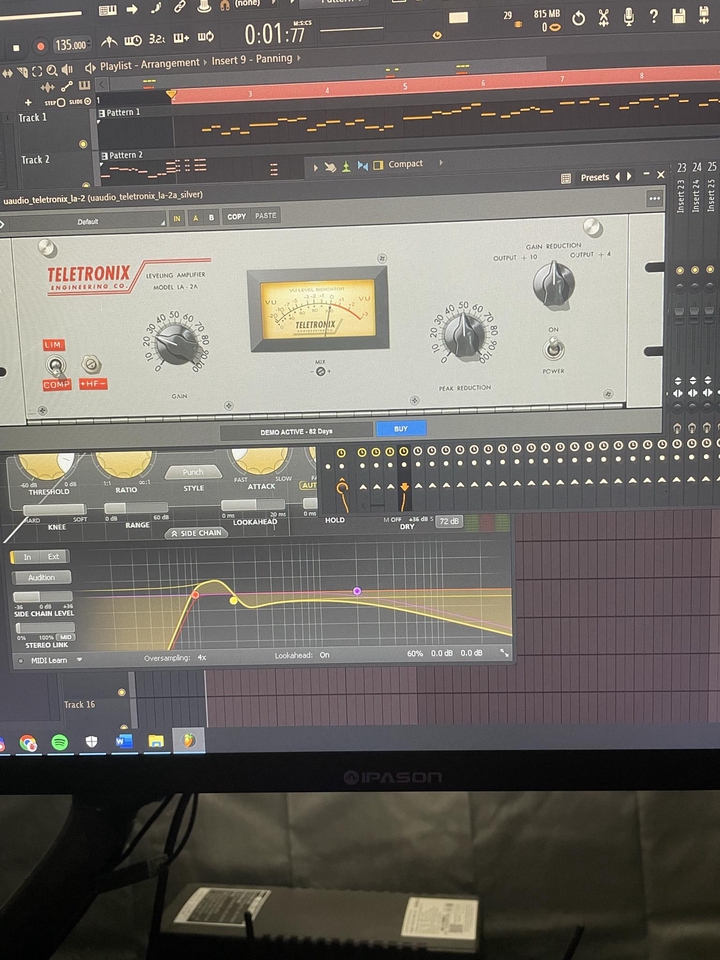
Task: Open mixer Compact layout dropdown
Action: pyautogui.click(x=405, y=164)
